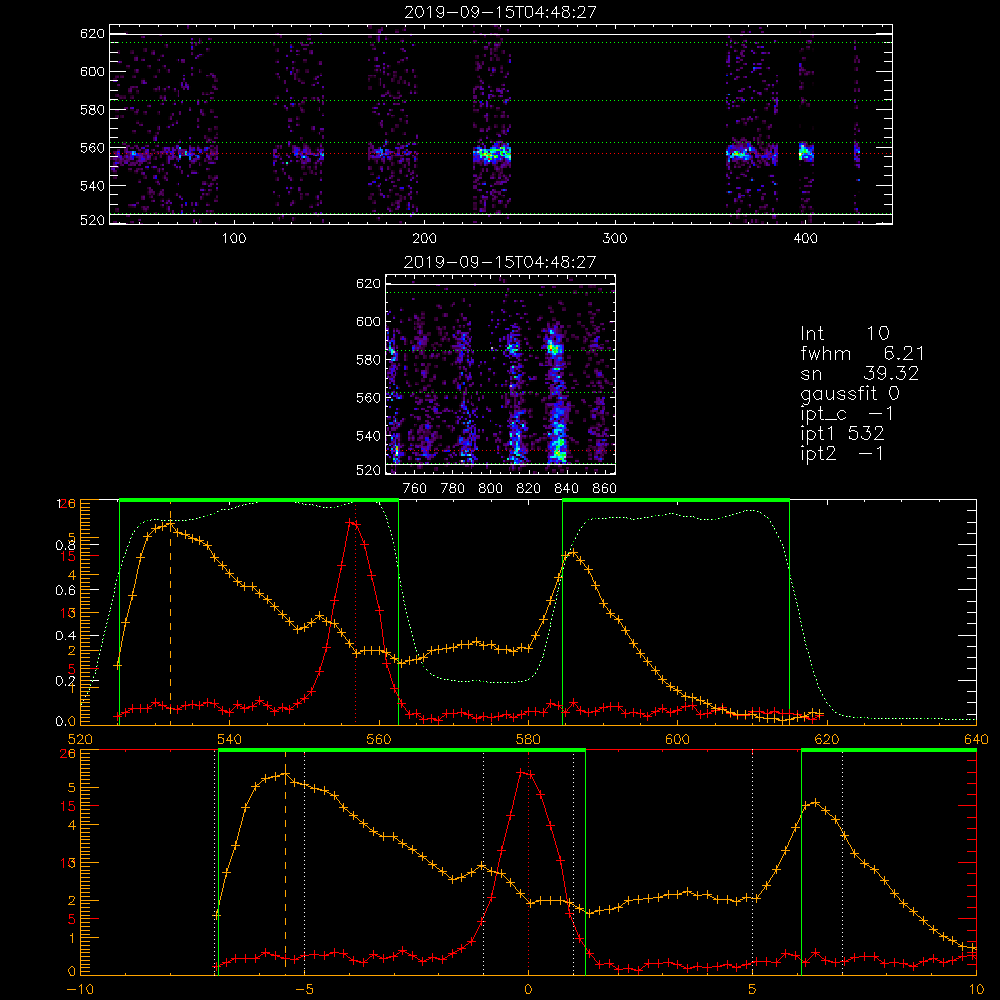Click the red curve peak in bottom plot
The image size is (1000, 1000).
click(x=524, y=772)
